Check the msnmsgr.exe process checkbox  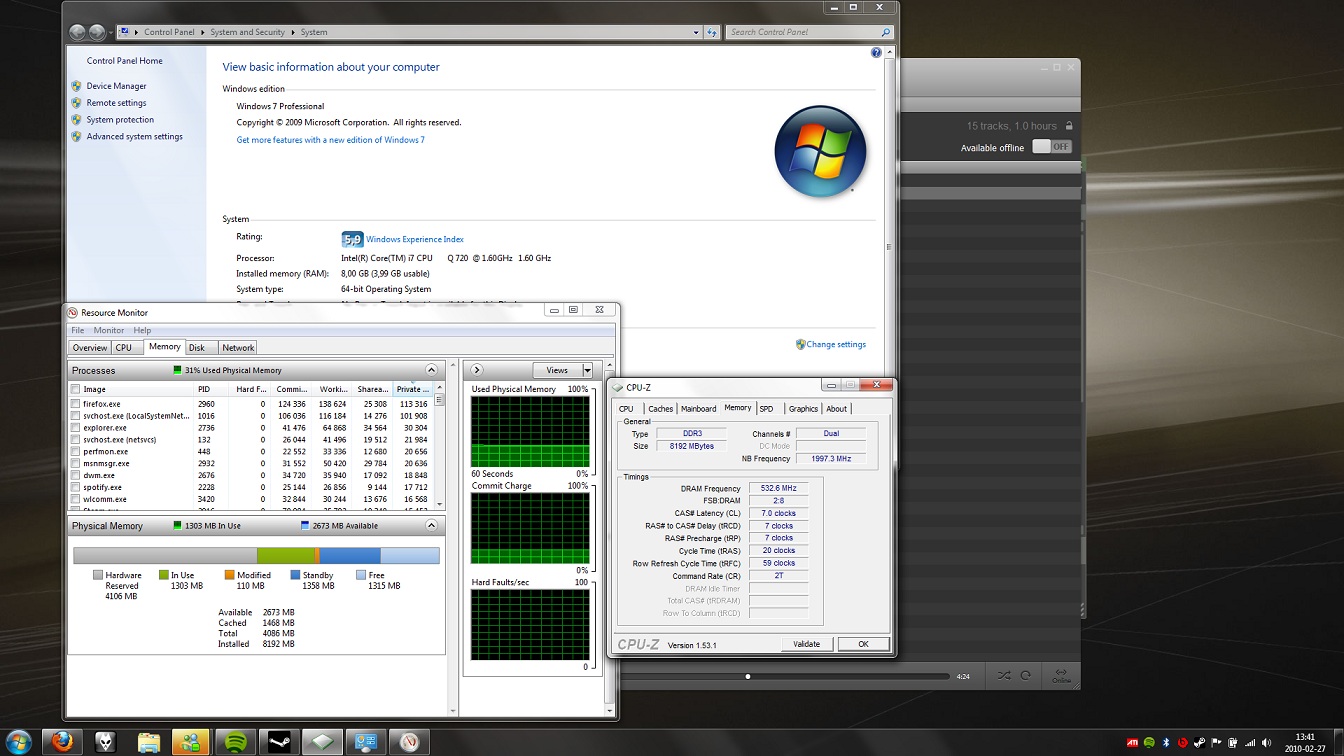coord(75,464)
